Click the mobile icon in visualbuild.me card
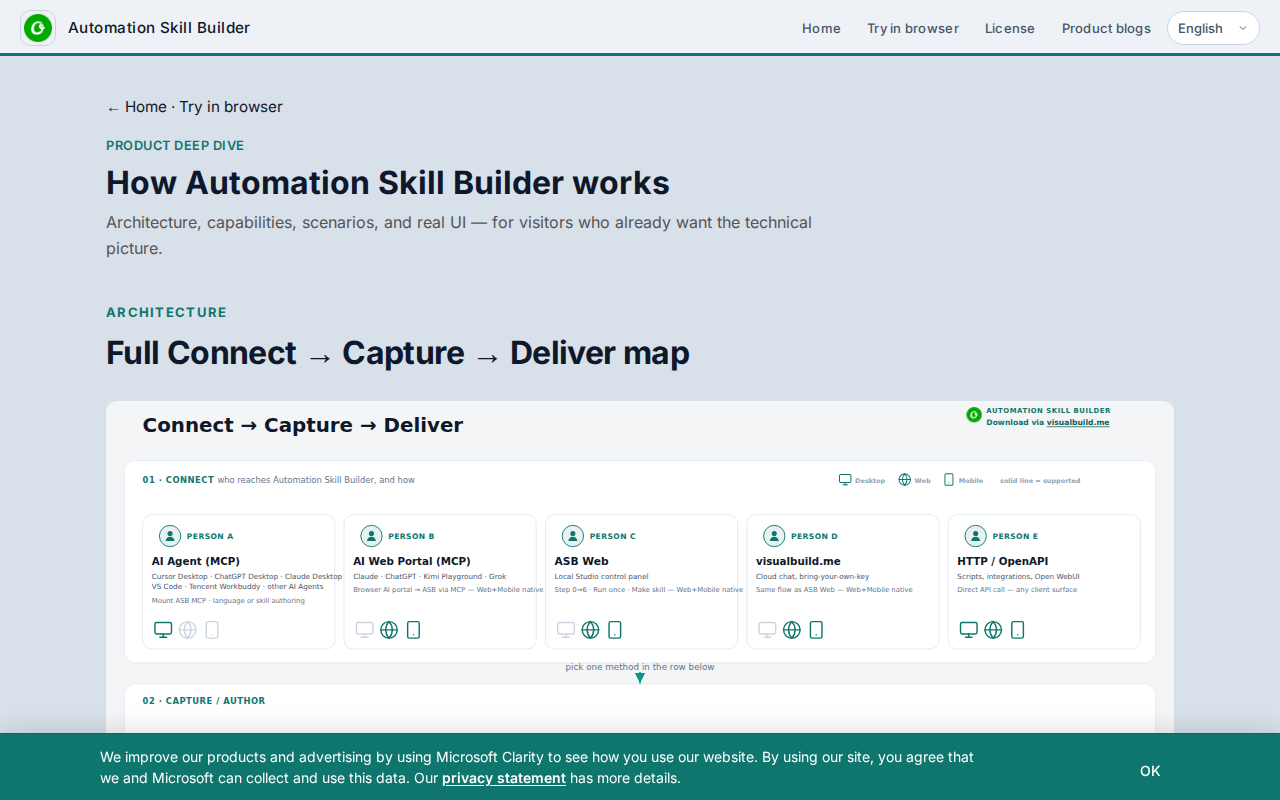The image size is (1280, 800). 816,630
